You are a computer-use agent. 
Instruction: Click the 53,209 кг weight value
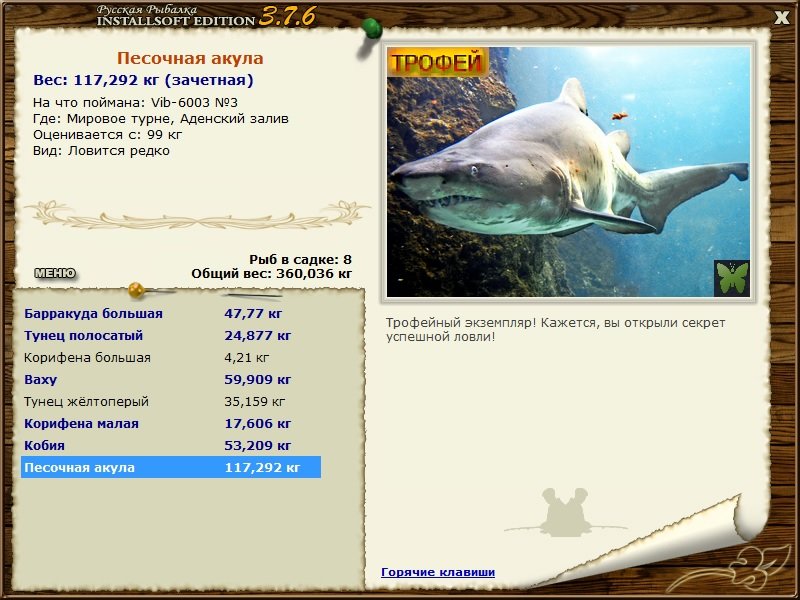(258, 445)
